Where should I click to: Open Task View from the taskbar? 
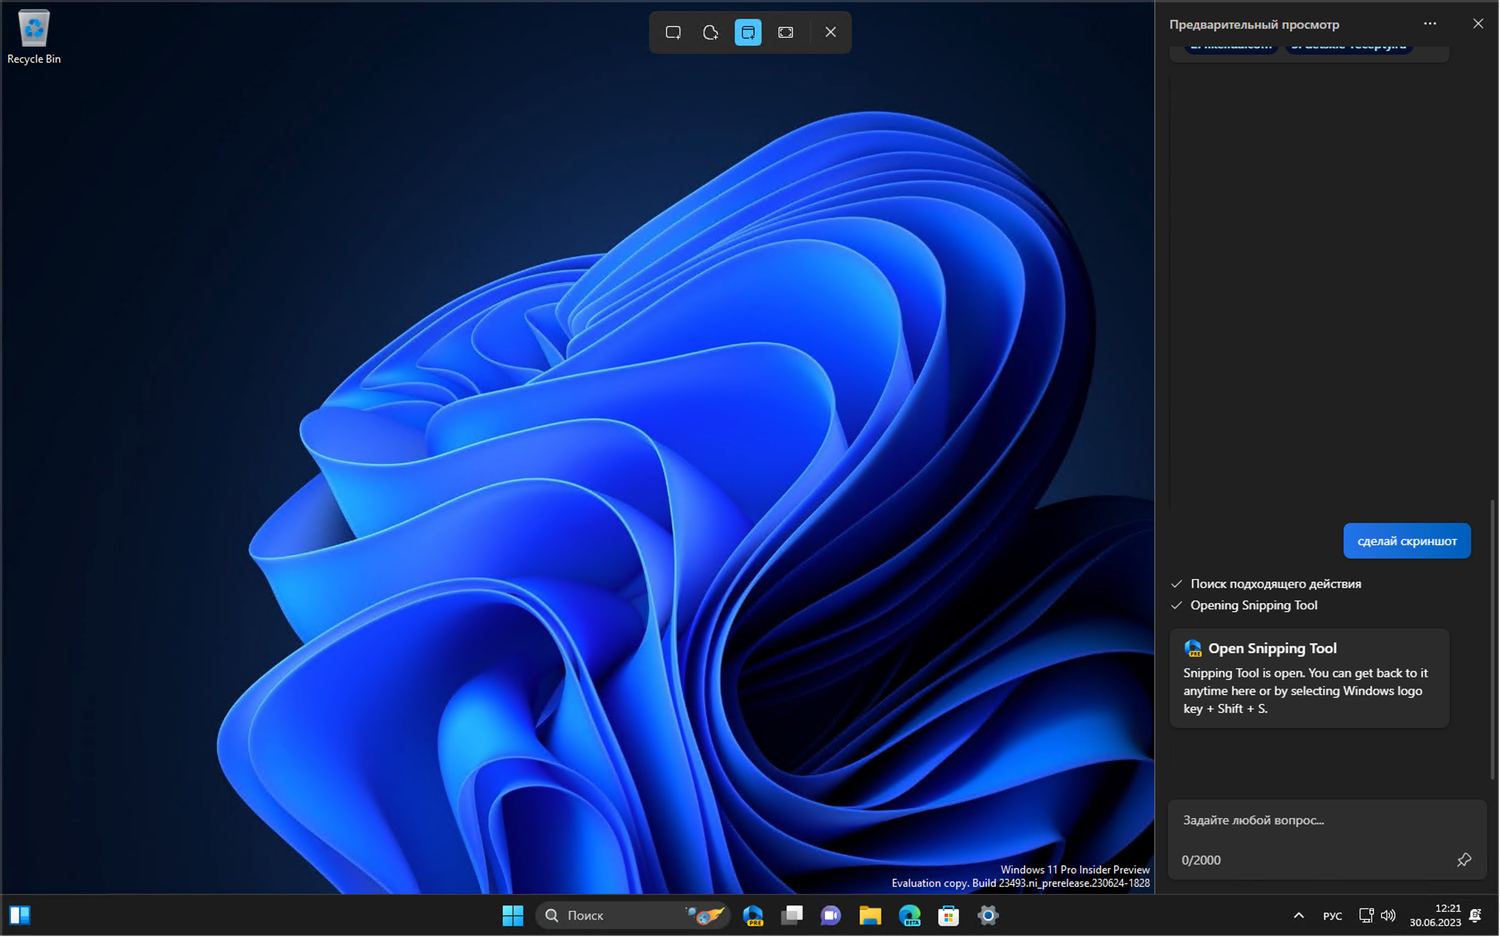(792, 916)
